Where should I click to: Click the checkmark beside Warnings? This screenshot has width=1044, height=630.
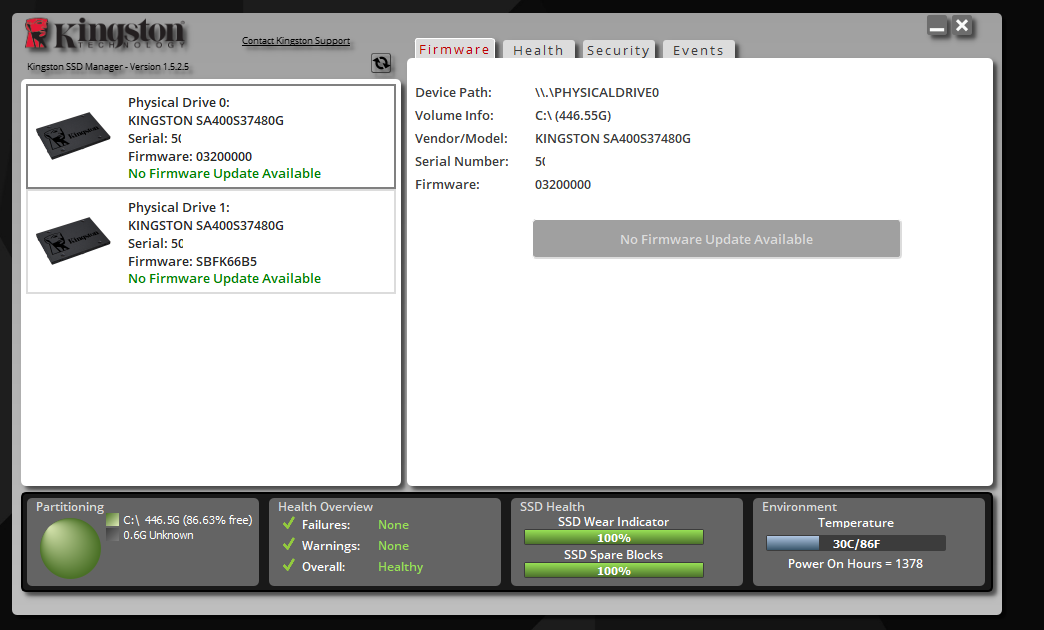pos(289,545)
